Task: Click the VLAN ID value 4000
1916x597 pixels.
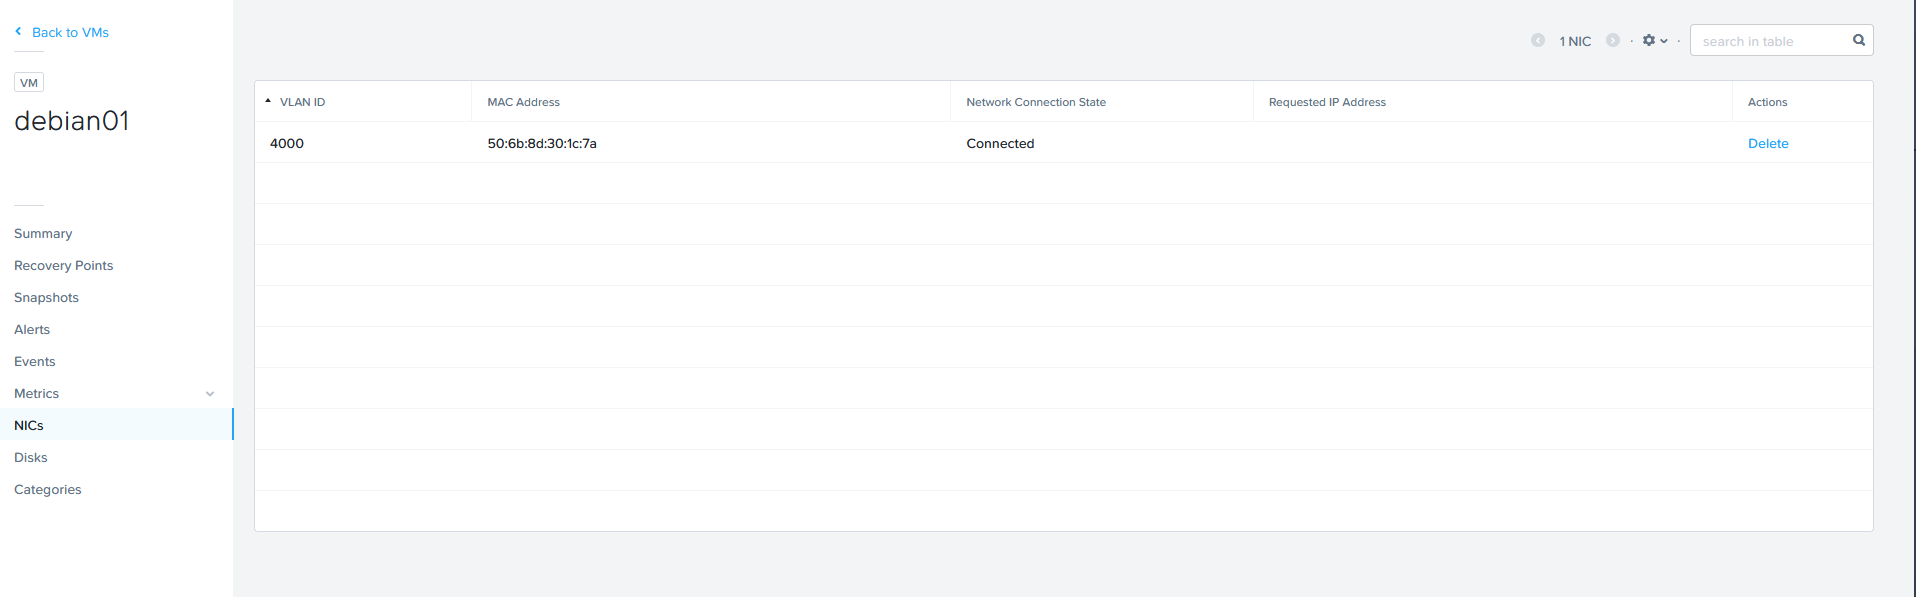Action: click(x=287, y=143)
